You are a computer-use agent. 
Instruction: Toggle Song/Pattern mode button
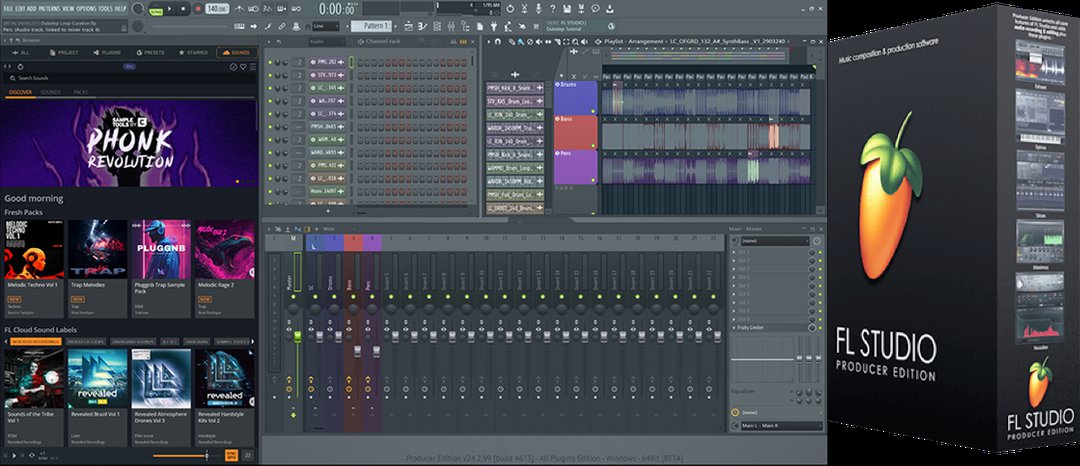[156, 12]
